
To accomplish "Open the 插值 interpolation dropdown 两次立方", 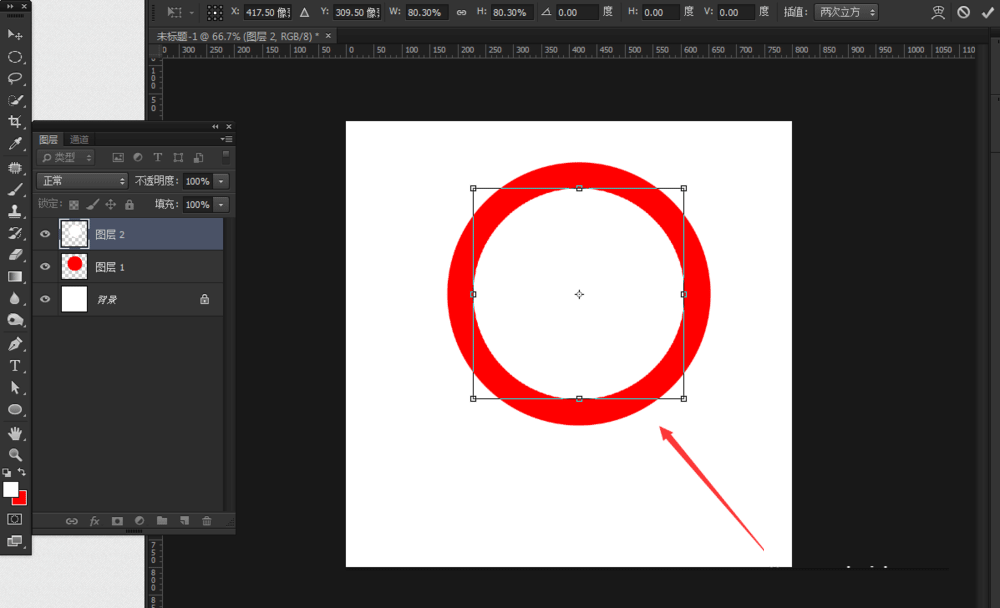I will (x=846, y=12).
